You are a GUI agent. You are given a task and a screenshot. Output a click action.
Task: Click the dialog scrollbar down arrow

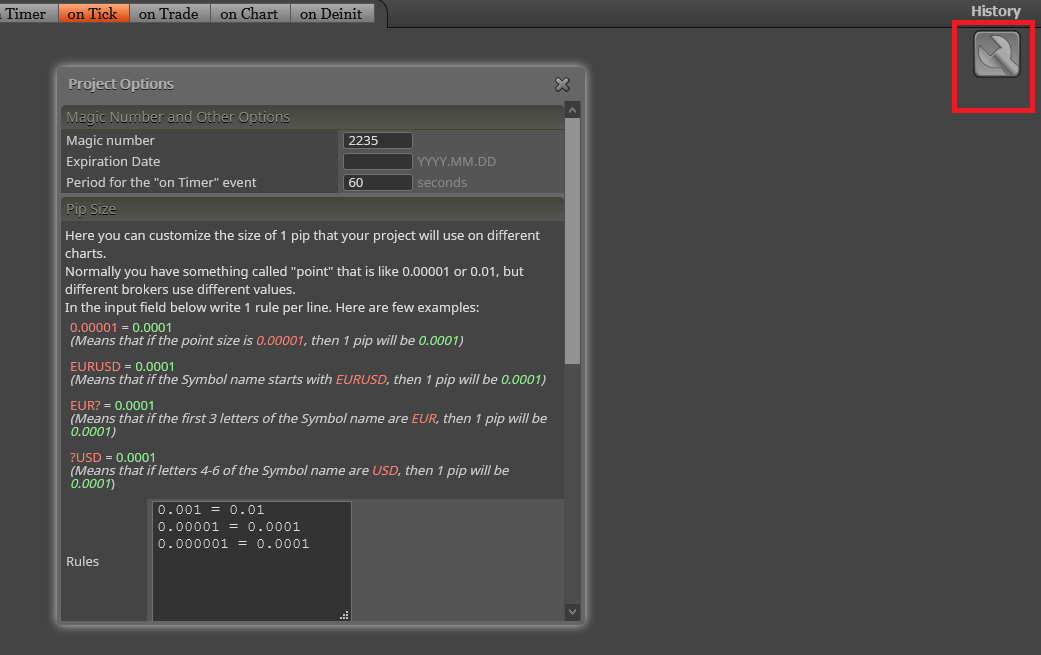572,612
